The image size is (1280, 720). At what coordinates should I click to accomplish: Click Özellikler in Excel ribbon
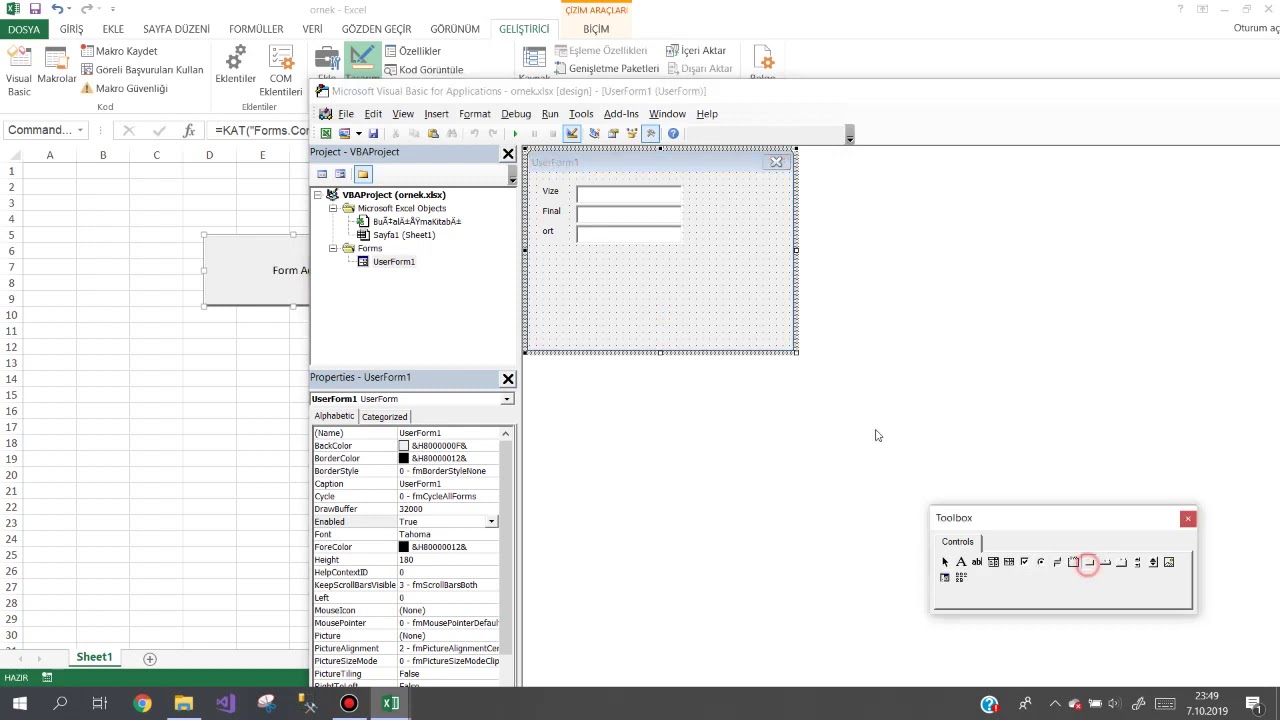(413, 51)
